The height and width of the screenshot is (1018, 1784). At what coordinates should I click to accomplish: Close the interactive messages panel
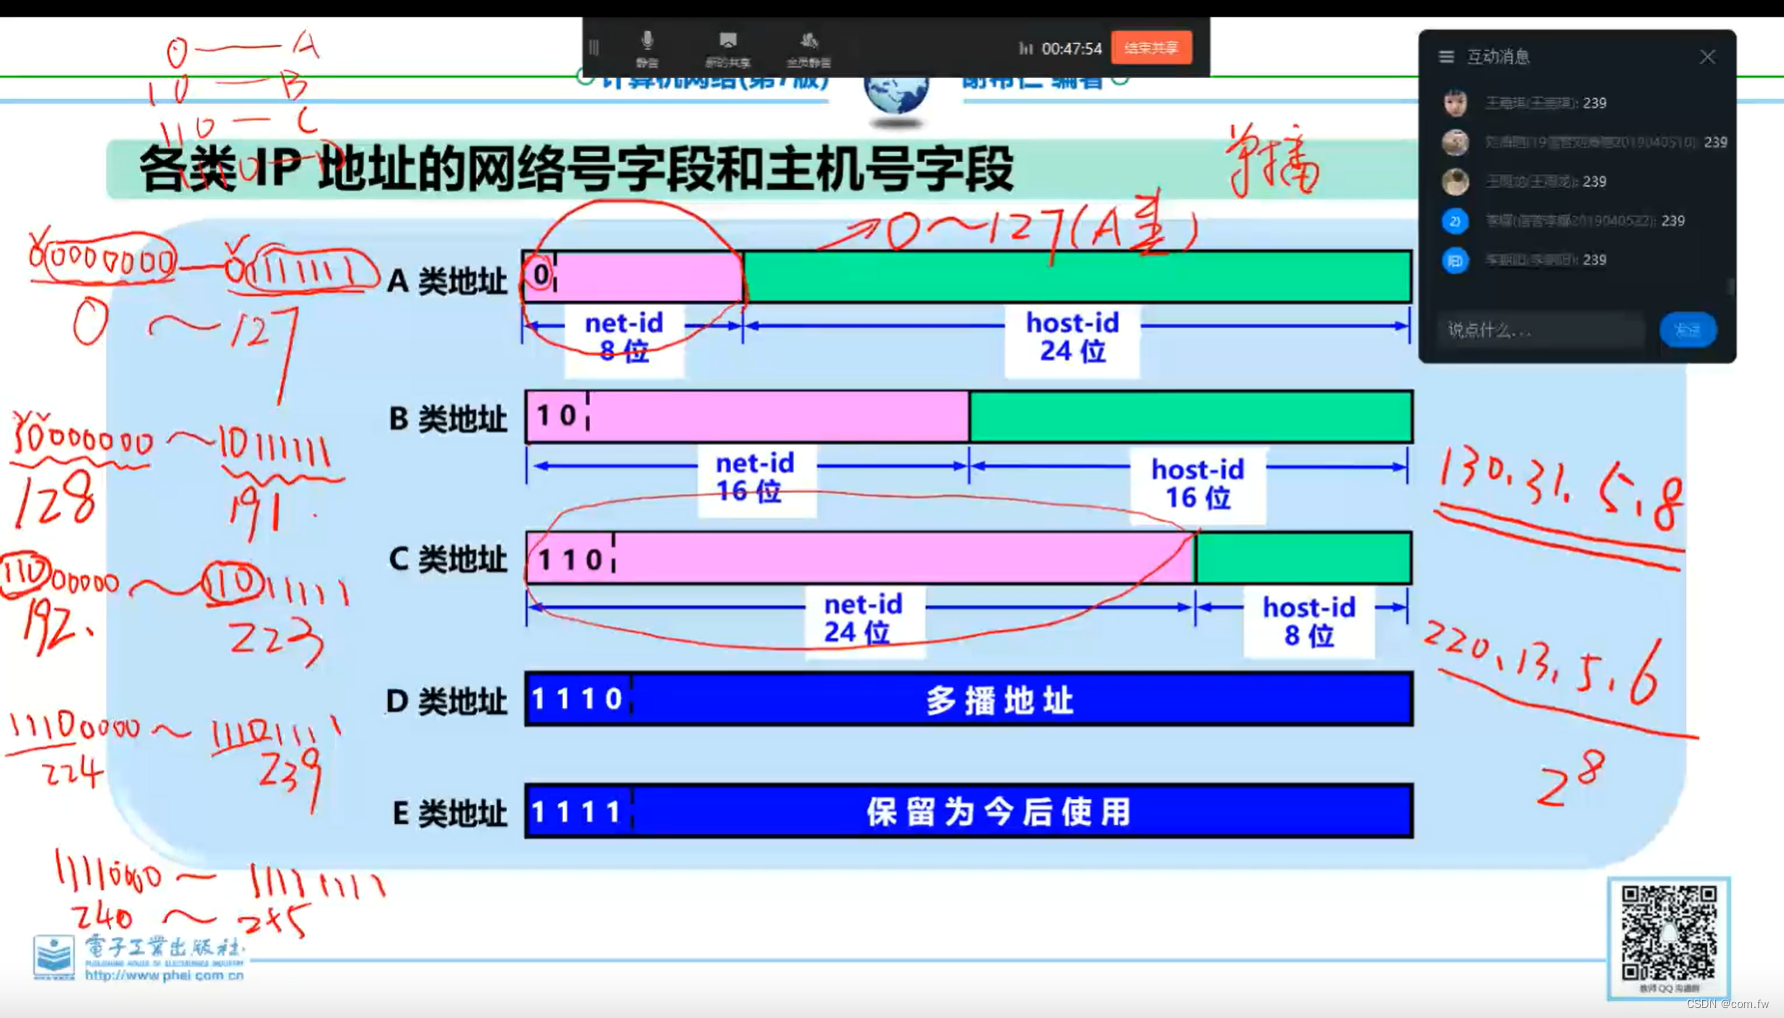pyautogui.click(x=1707, y=57)
